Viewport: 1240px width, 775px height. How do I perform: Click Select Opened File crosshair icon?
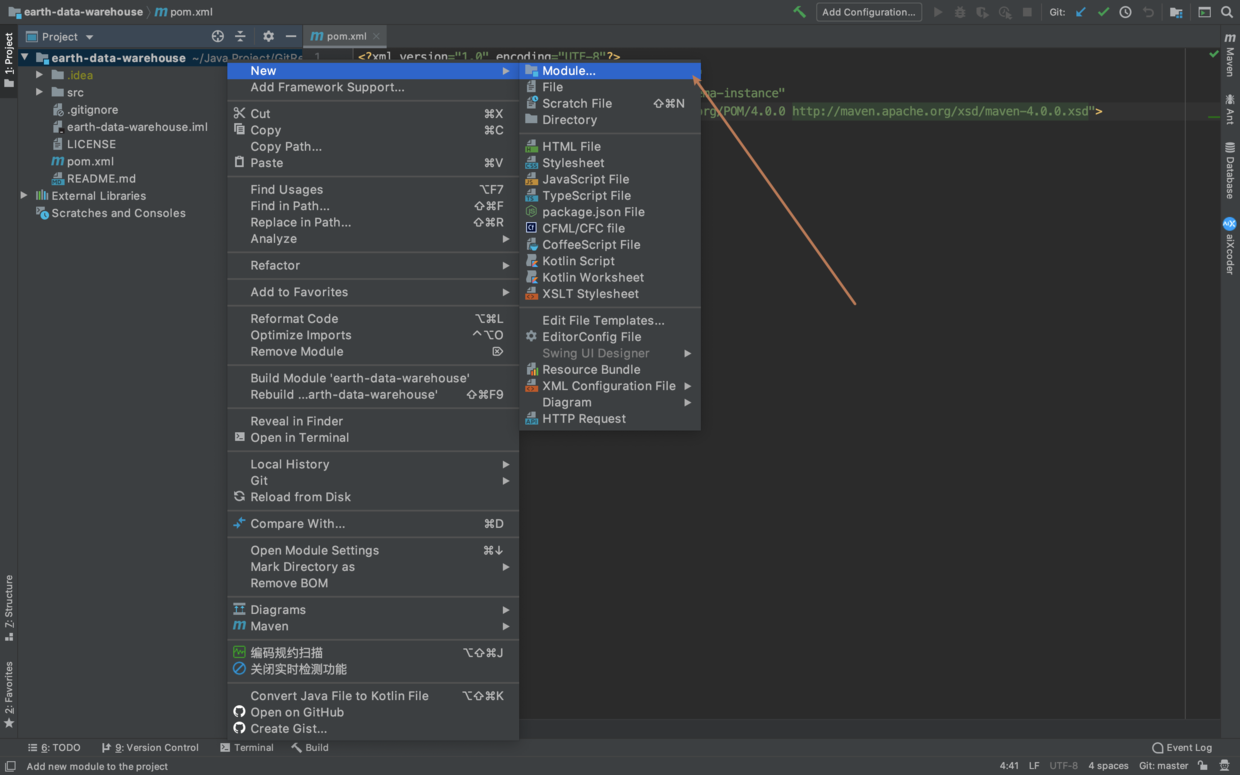point(218,36)
